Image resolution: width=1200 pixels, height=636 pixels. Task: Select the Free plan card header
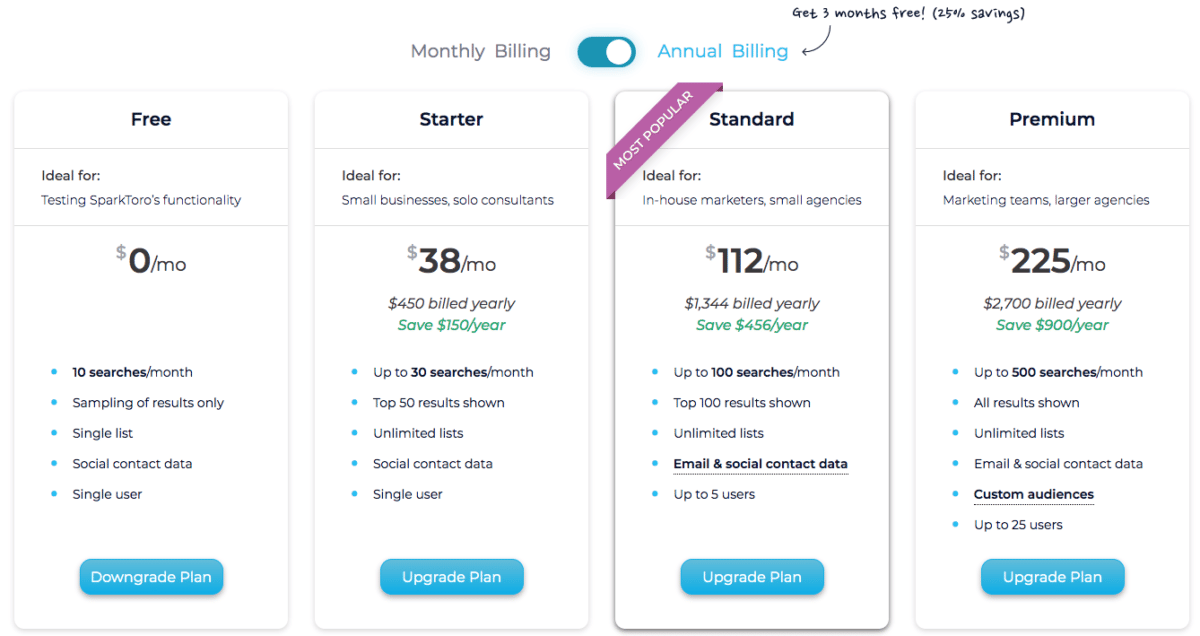(151, 118)
